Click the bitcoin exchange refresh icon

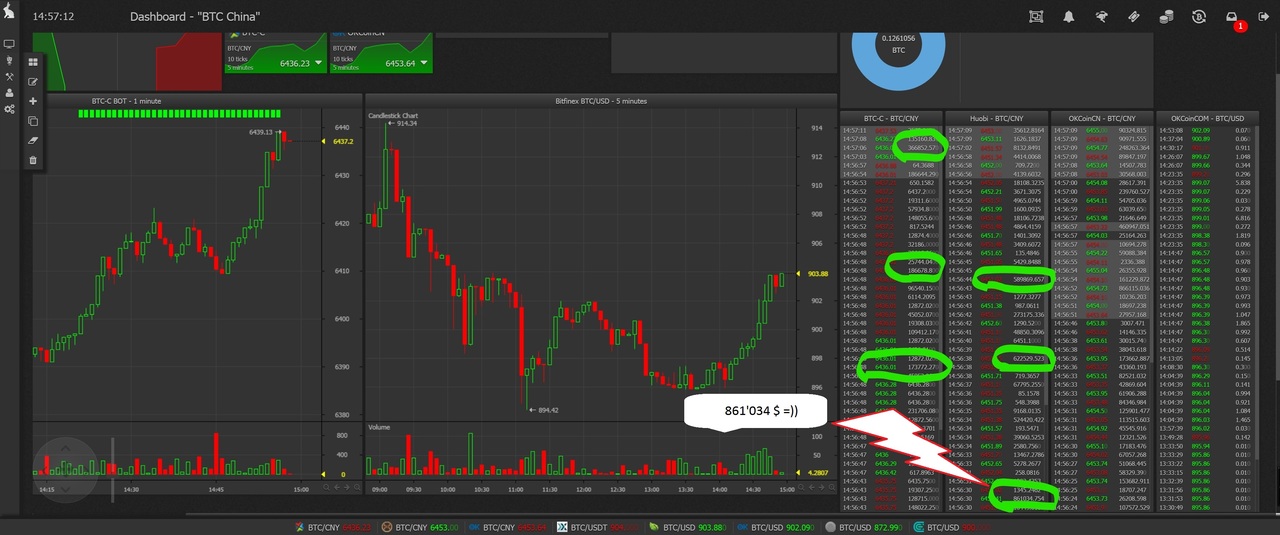click(1199, 17)
